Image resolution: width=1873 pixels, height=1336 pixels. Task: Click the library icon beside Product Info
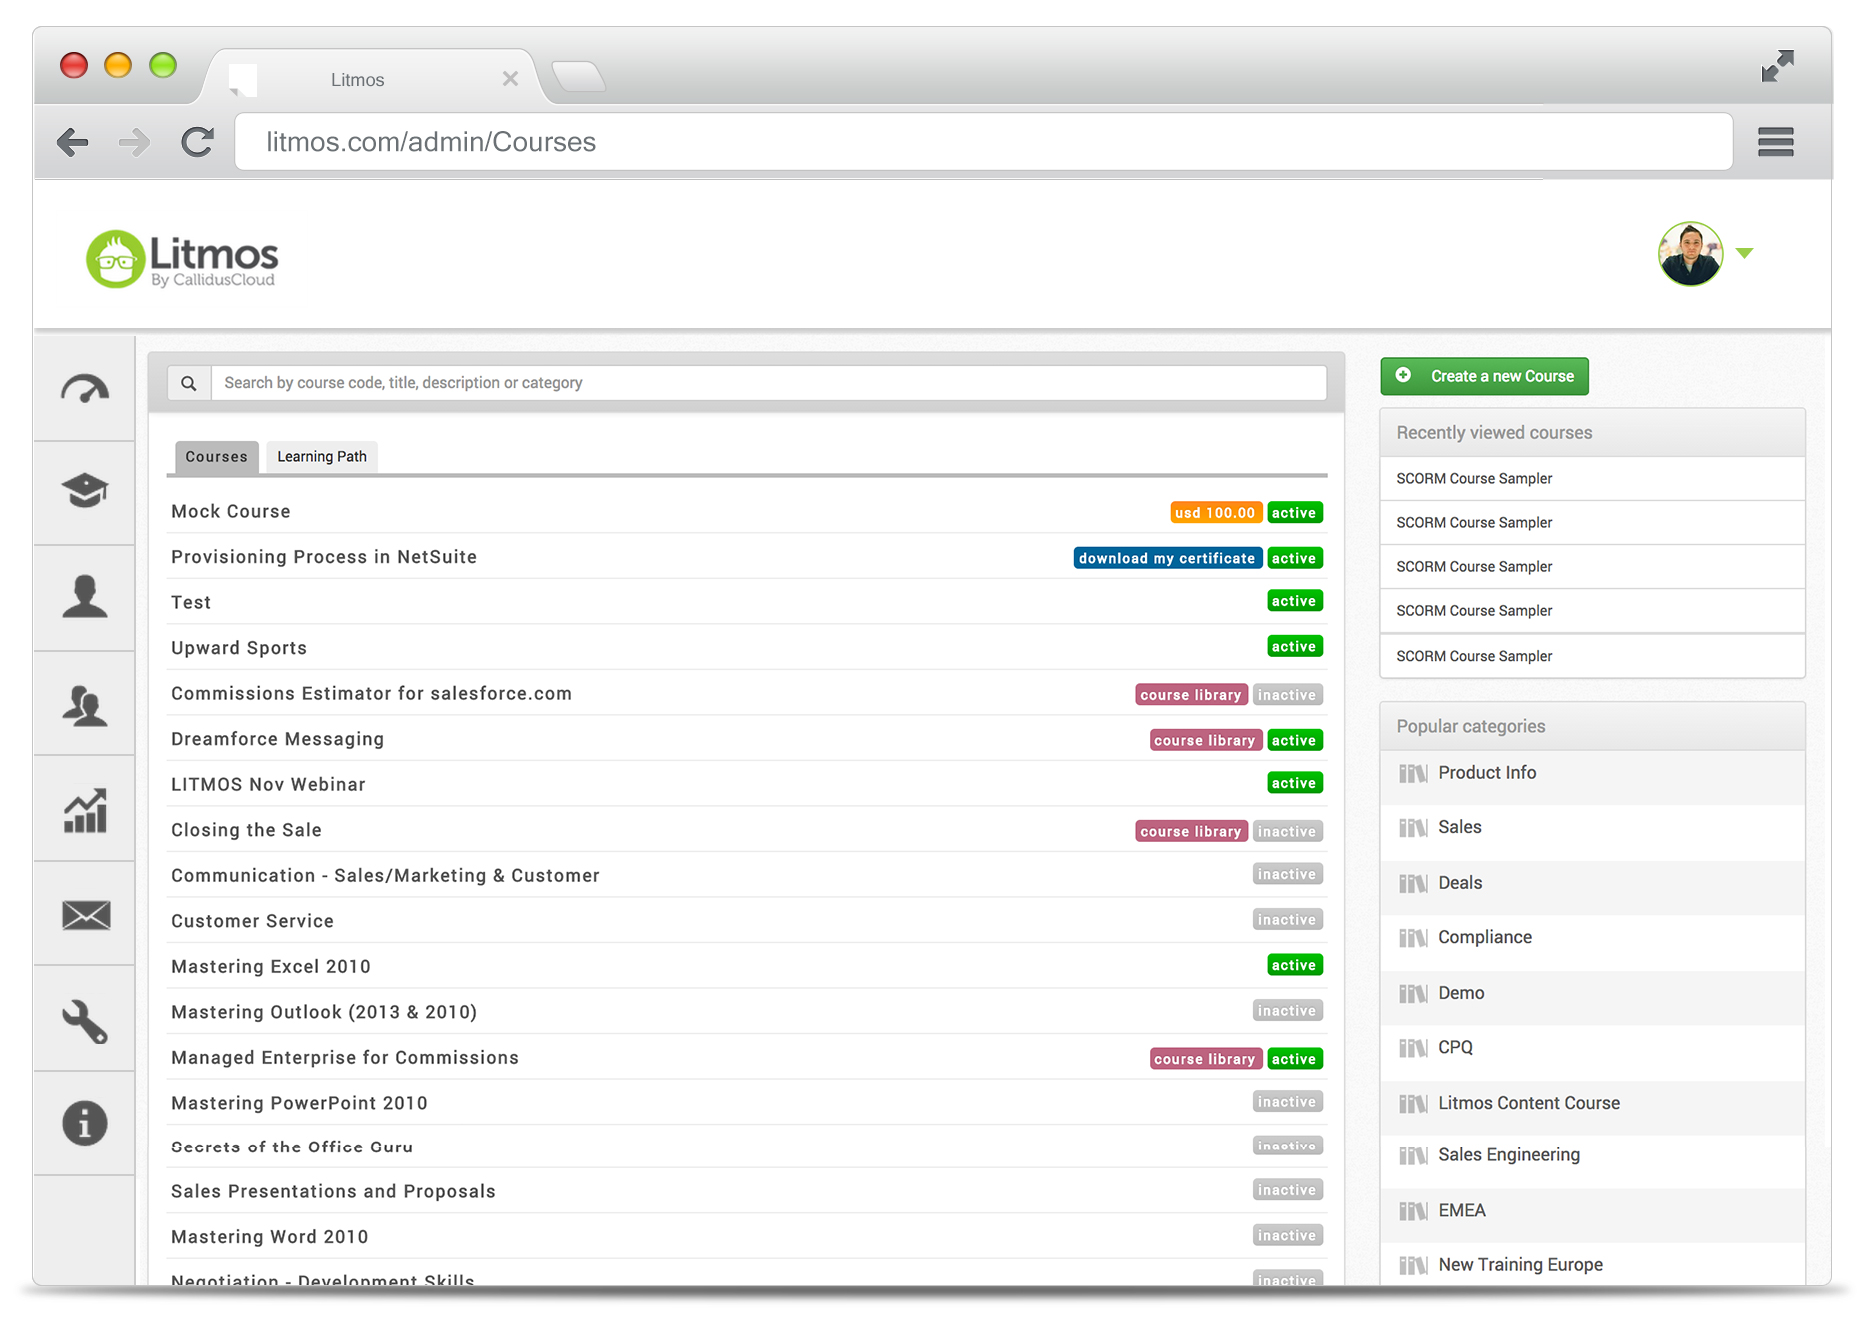click(x=1413, y=774)
